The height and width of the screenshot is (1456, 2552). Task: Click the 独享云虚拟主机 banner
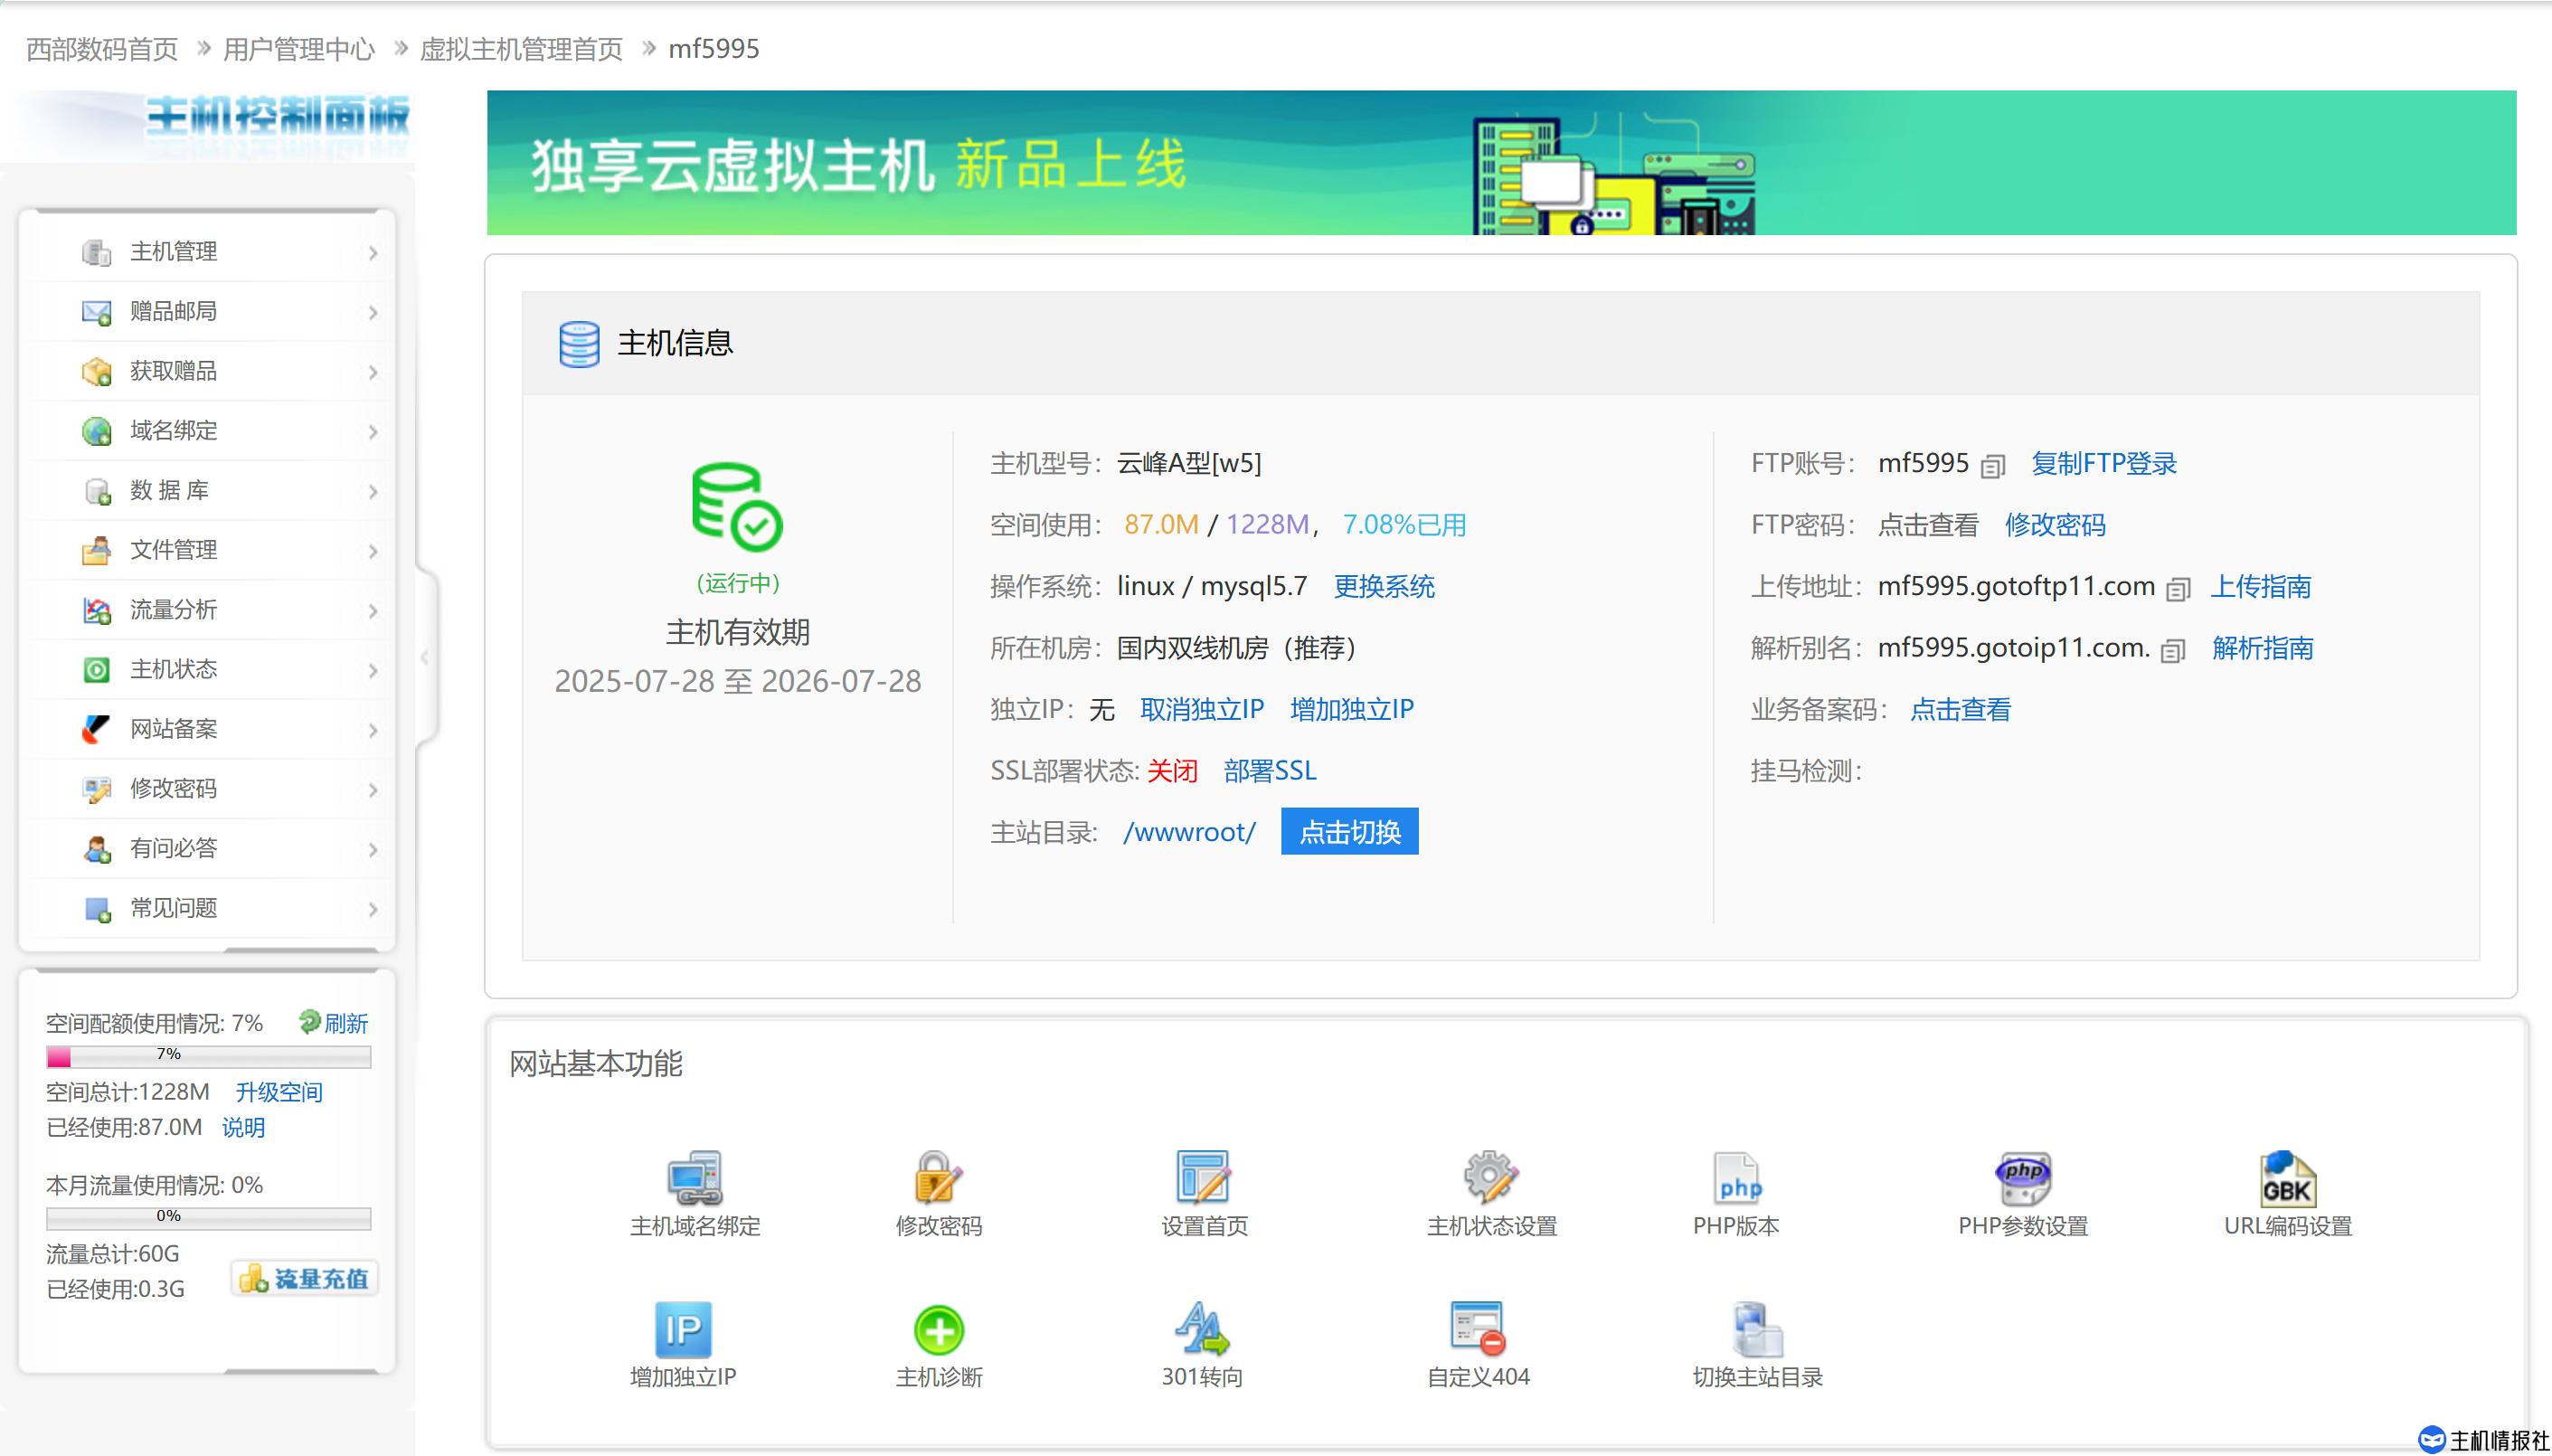(x=1500, y=163)
